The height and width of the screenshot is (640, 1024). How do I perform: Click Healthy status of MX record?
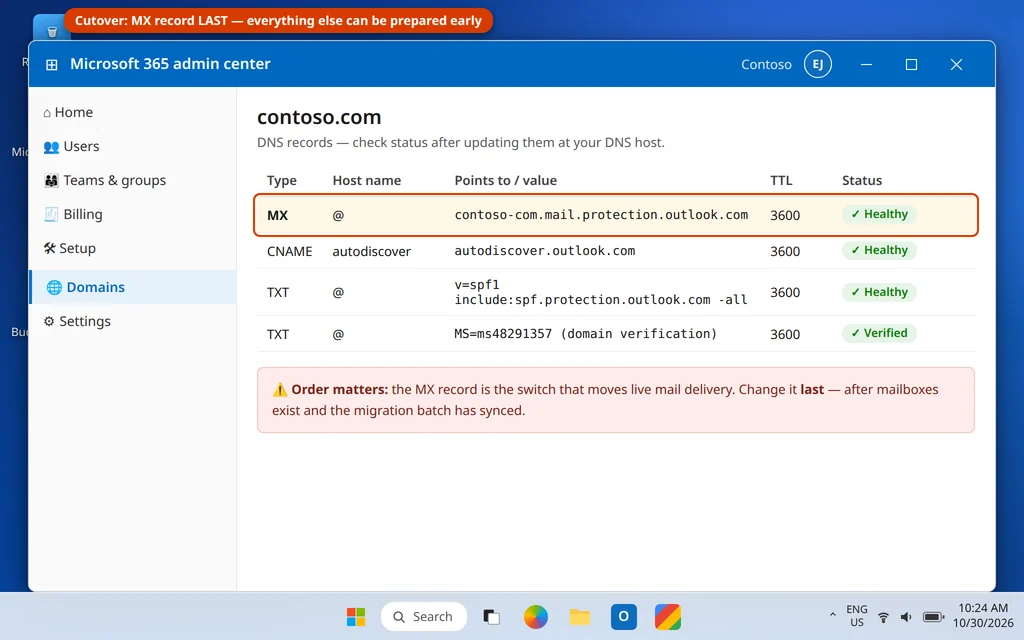coord(879,214)
